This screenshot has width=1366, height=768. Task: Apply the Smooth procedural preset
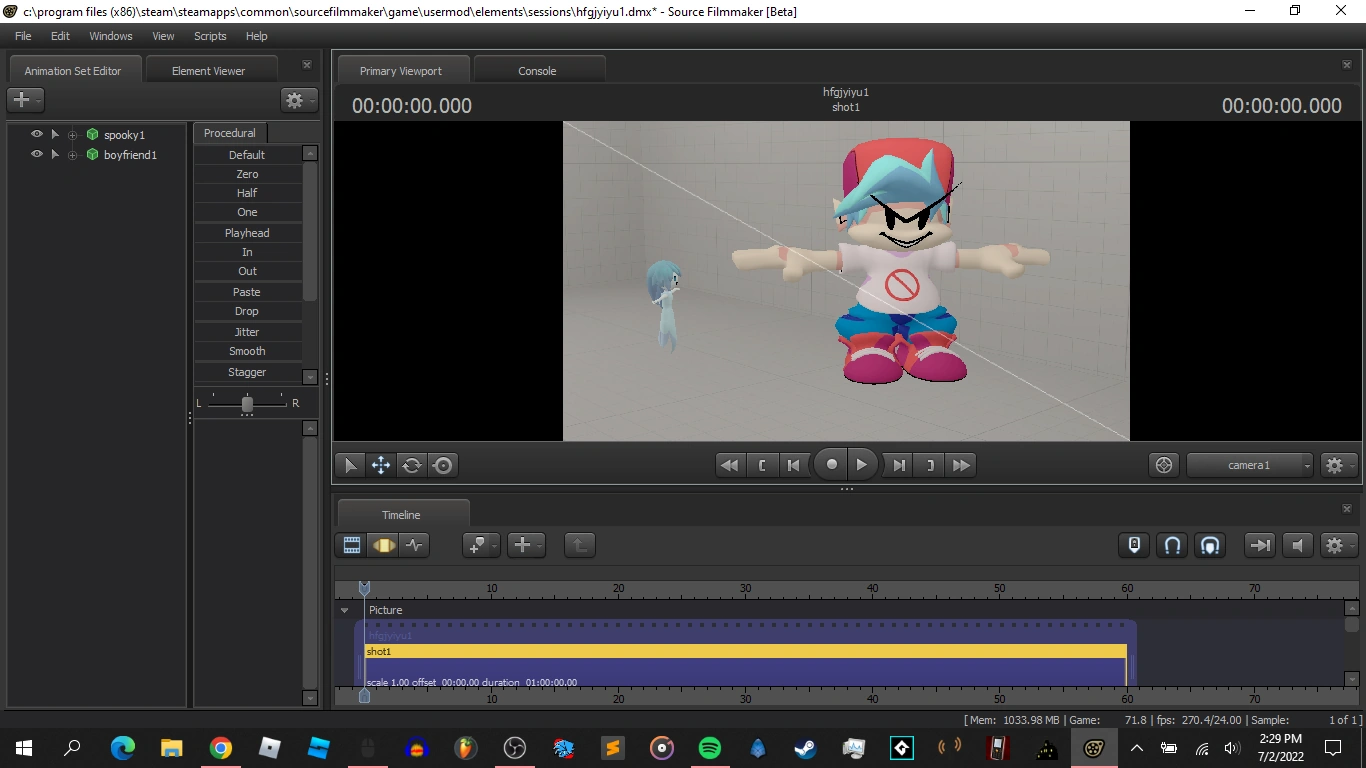[247, 351]
